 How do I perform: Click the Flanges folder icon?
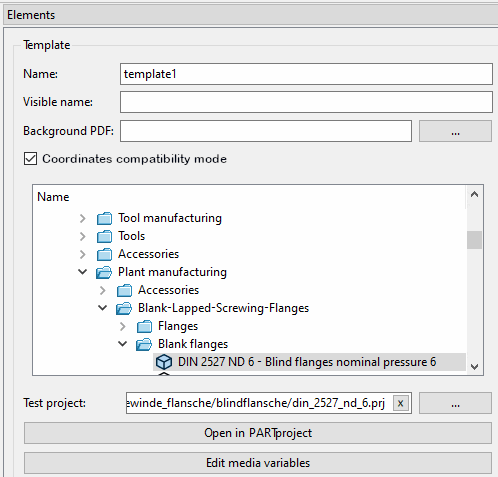pyautogui.click(x=144, y=326)
